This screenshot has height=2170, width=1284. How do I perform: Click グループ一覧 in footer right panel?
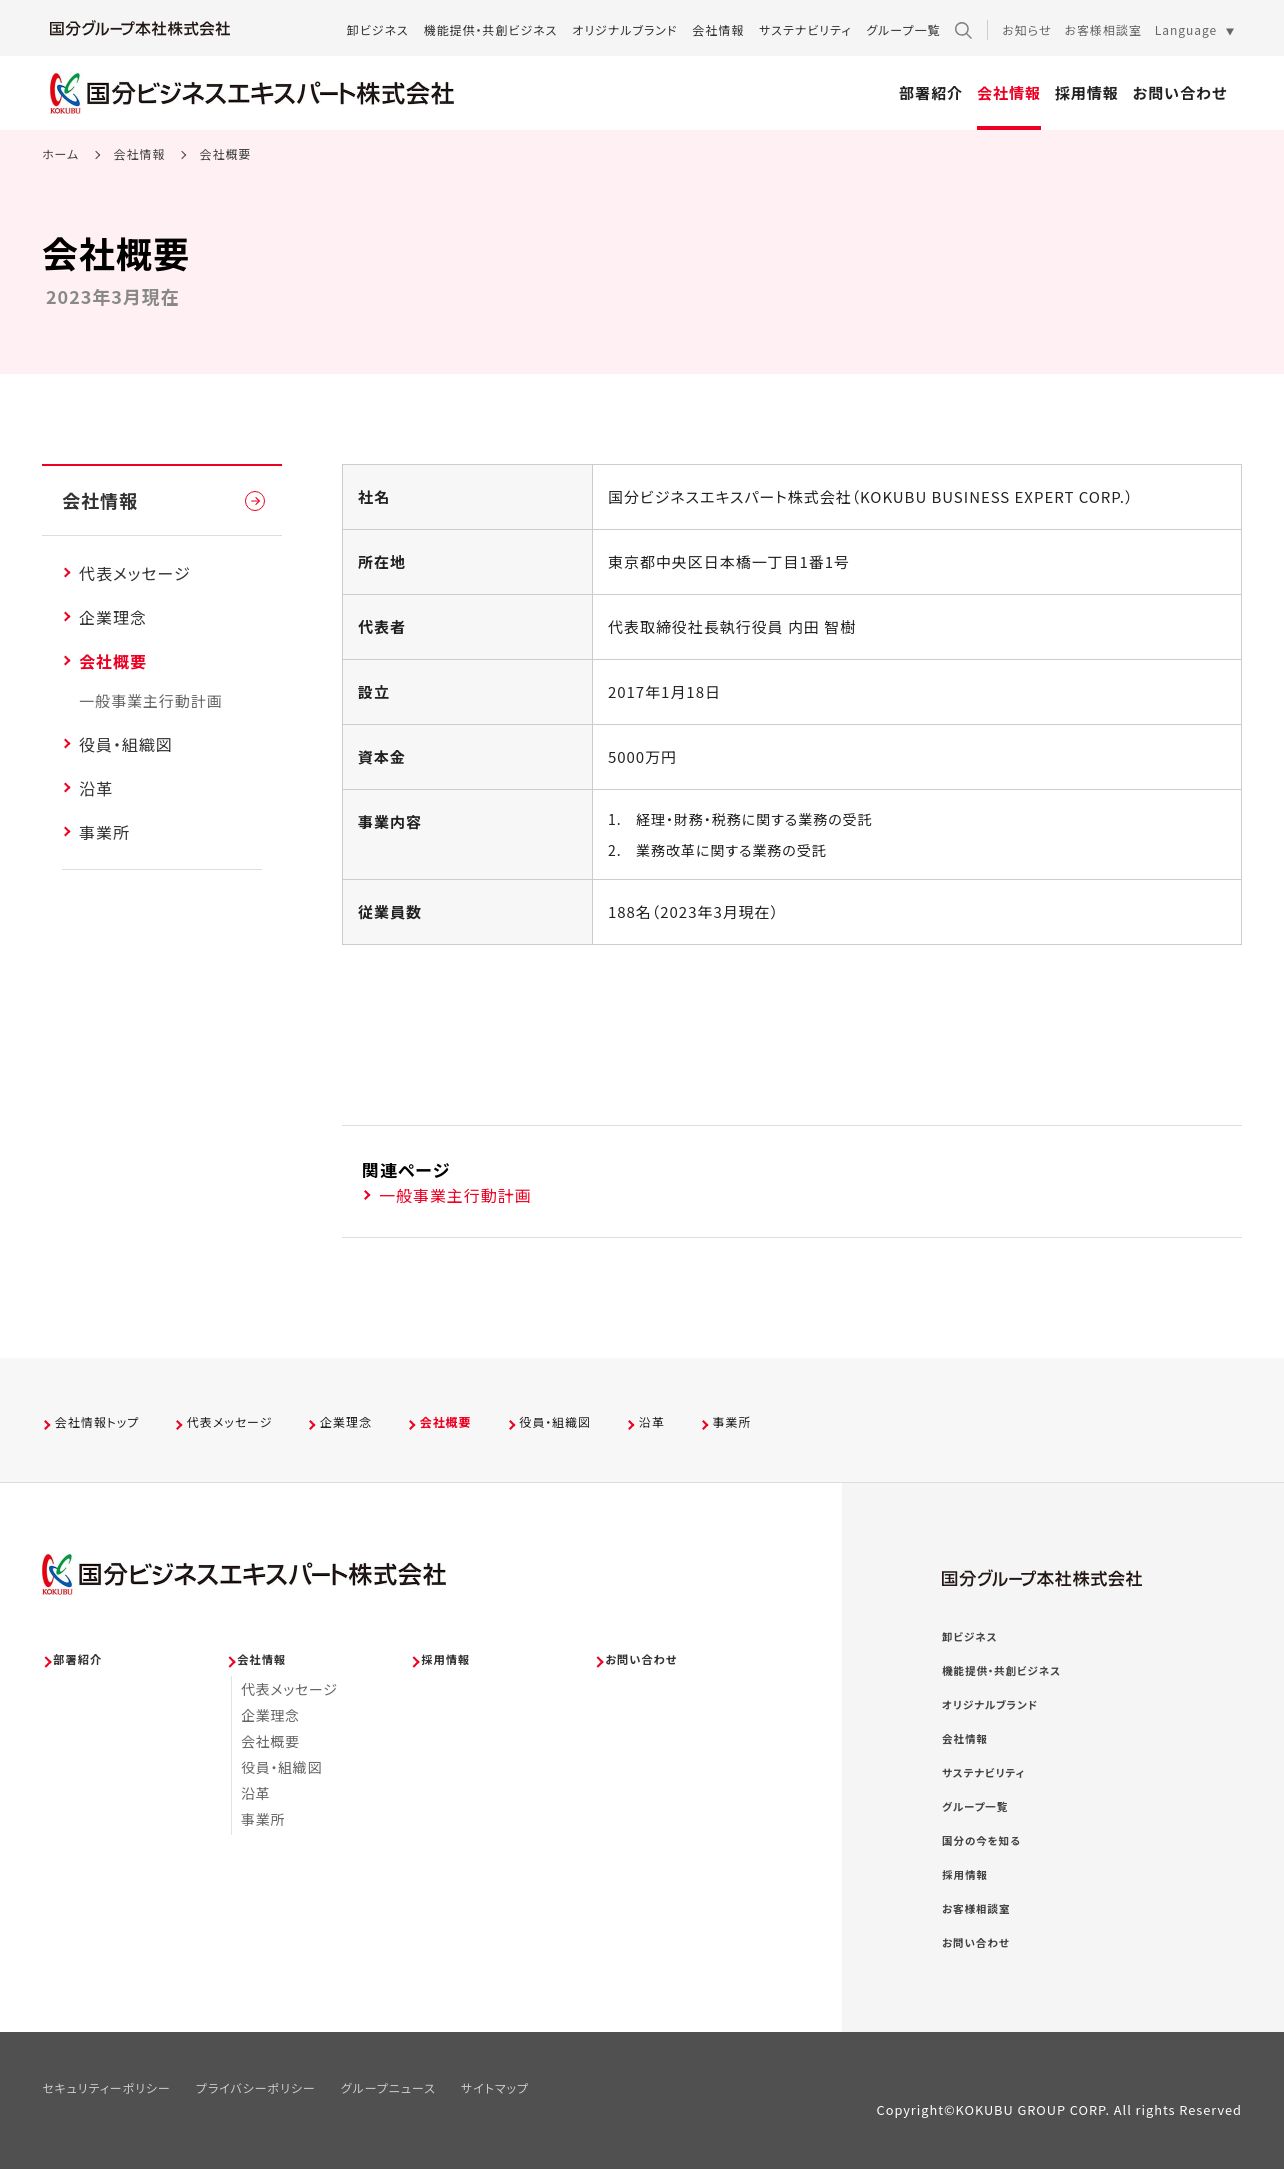point(974,1808)
